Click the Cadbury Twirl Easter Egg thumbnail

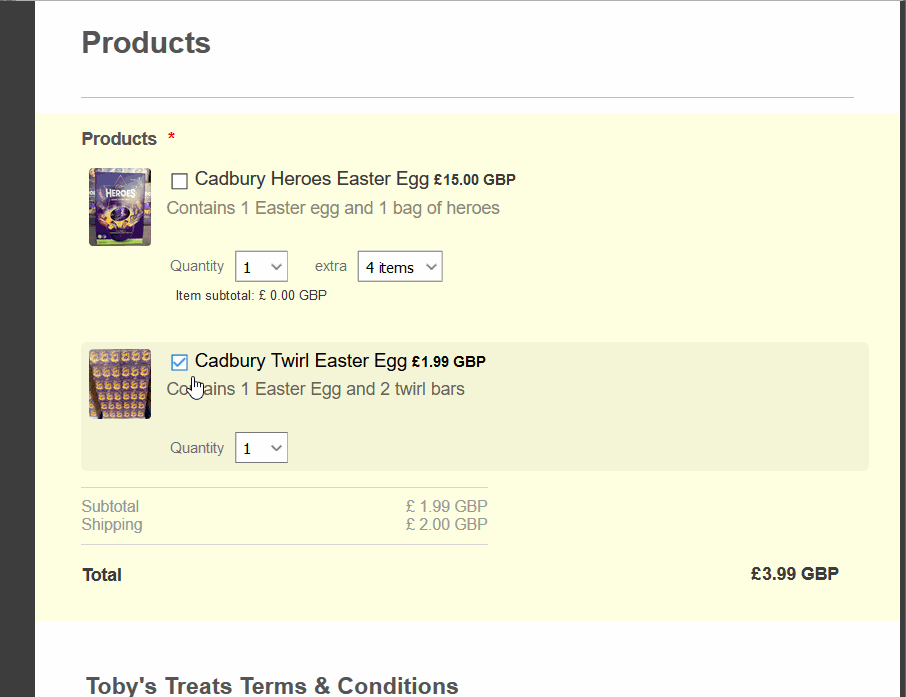(x=120, y=384)
